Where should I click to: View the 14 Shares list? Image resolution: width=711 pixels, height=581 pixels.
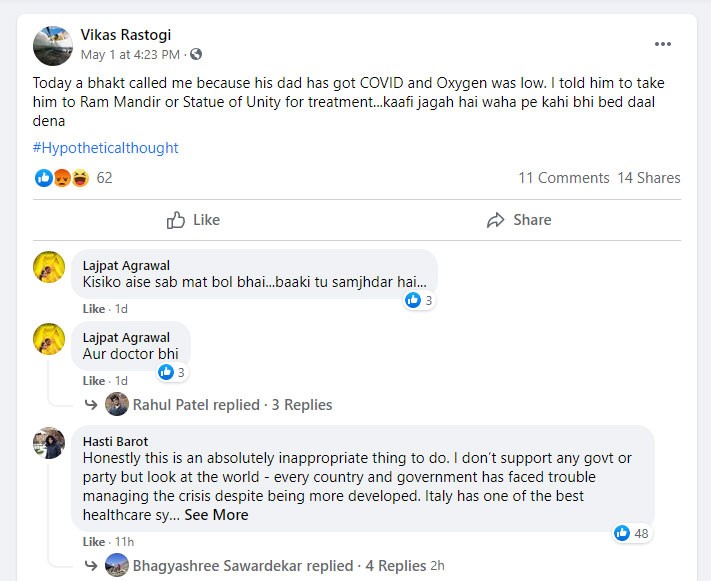coord(649,178)
